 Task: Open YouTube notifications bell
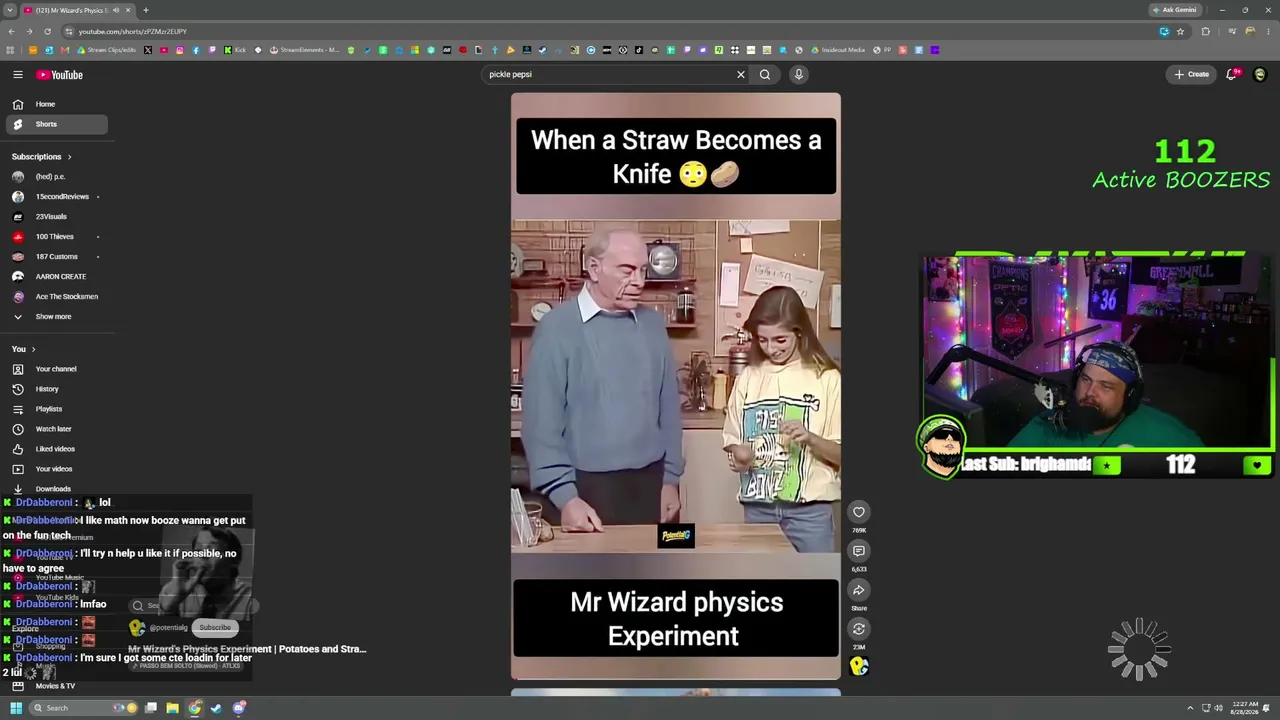pyautogui.click(x=1233, y=74)
